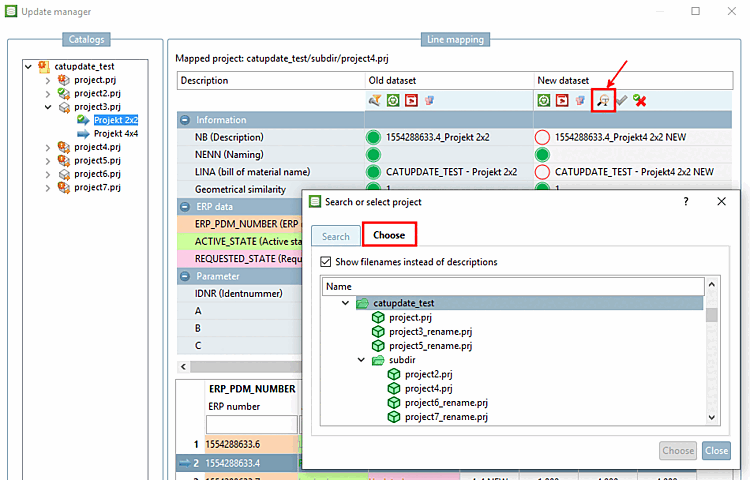
Task: Toggle red empty circle for NB in New dataset
Action: click(542, 137)
